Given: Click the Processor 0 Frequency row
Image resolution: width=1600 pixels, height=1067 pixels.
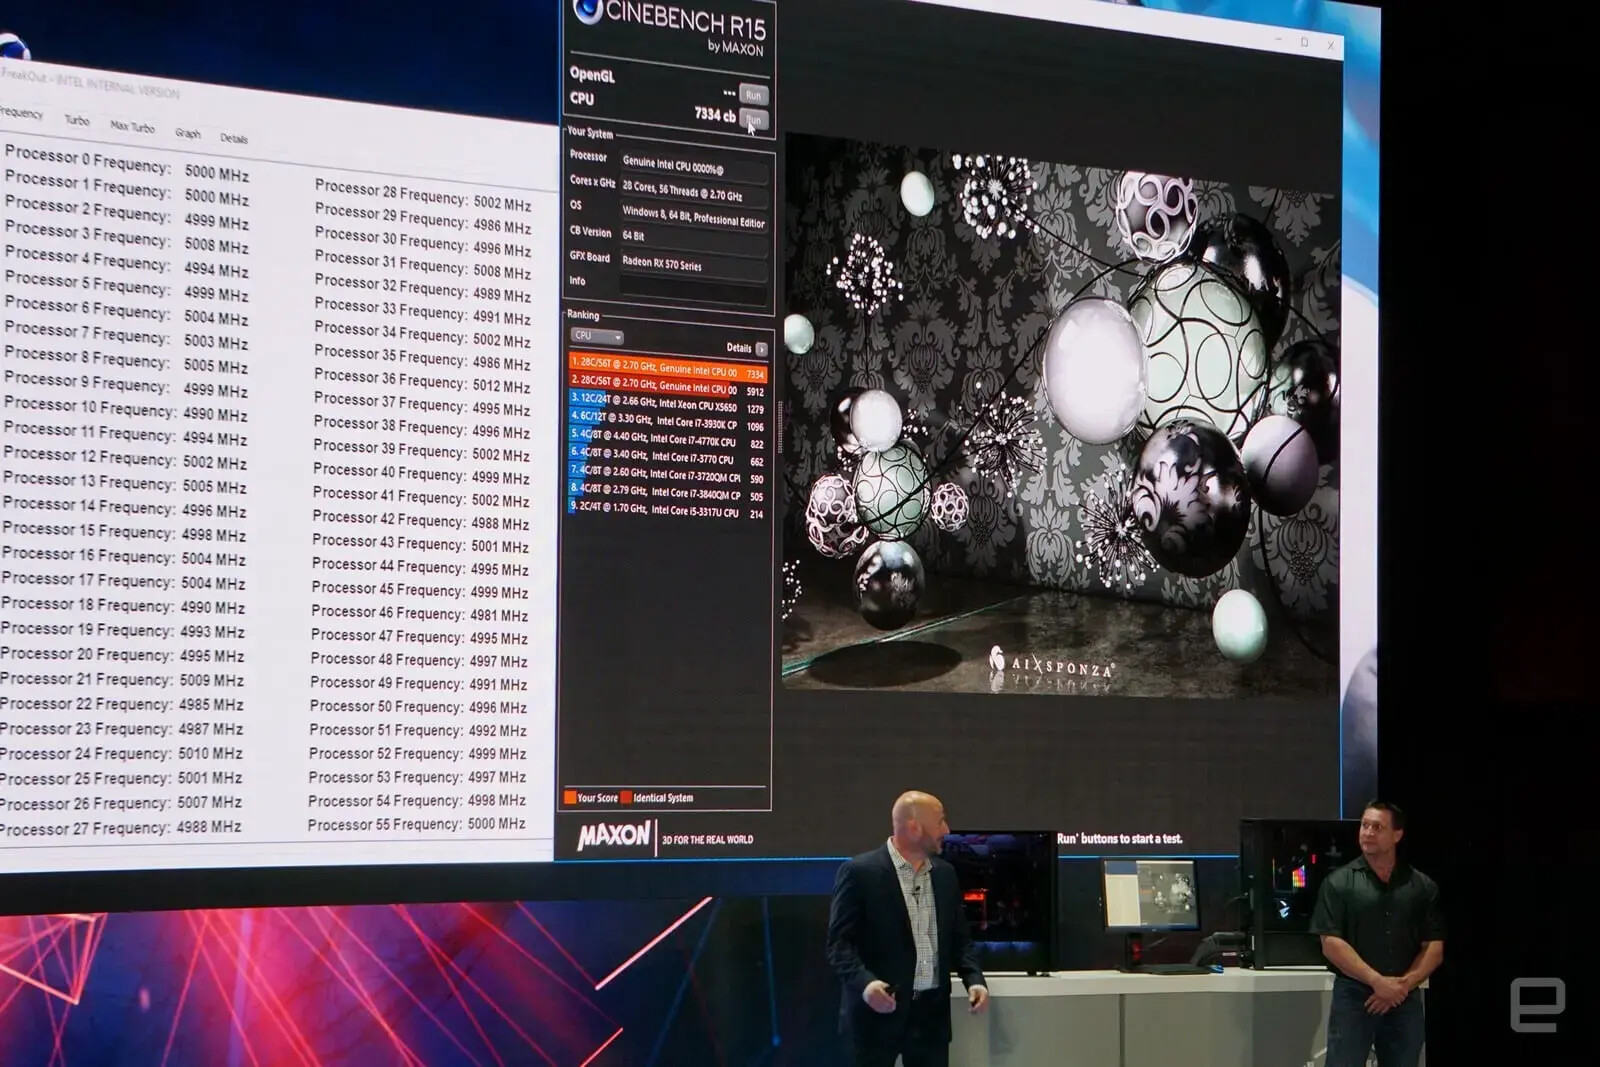Looking at the screenshot, I should click(127, 164).
